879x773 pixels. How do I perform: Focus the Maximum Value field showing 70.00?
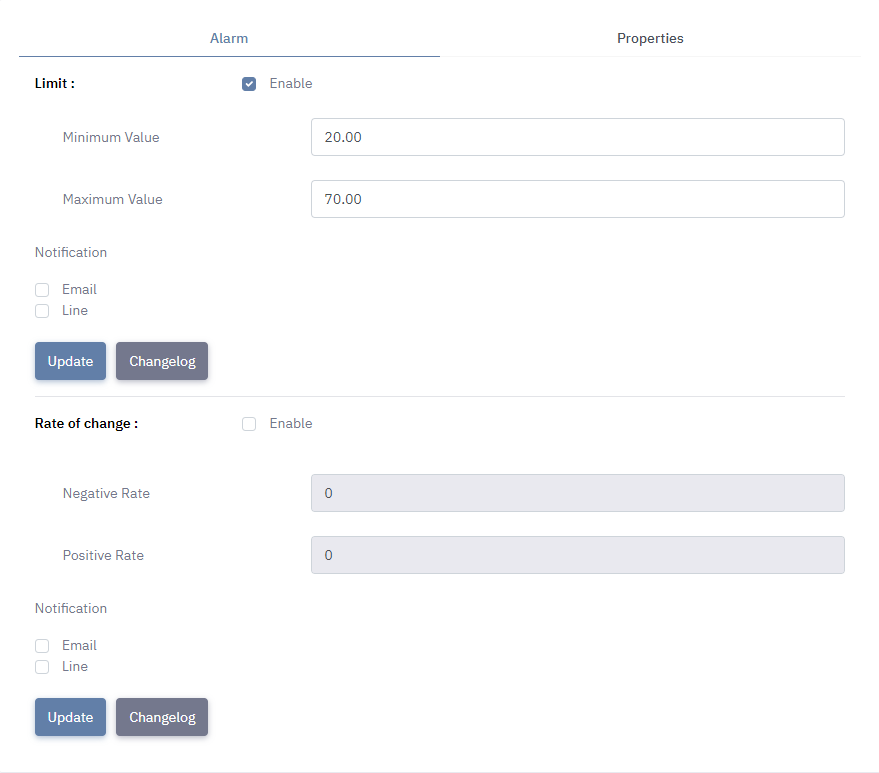click(577, 199)
